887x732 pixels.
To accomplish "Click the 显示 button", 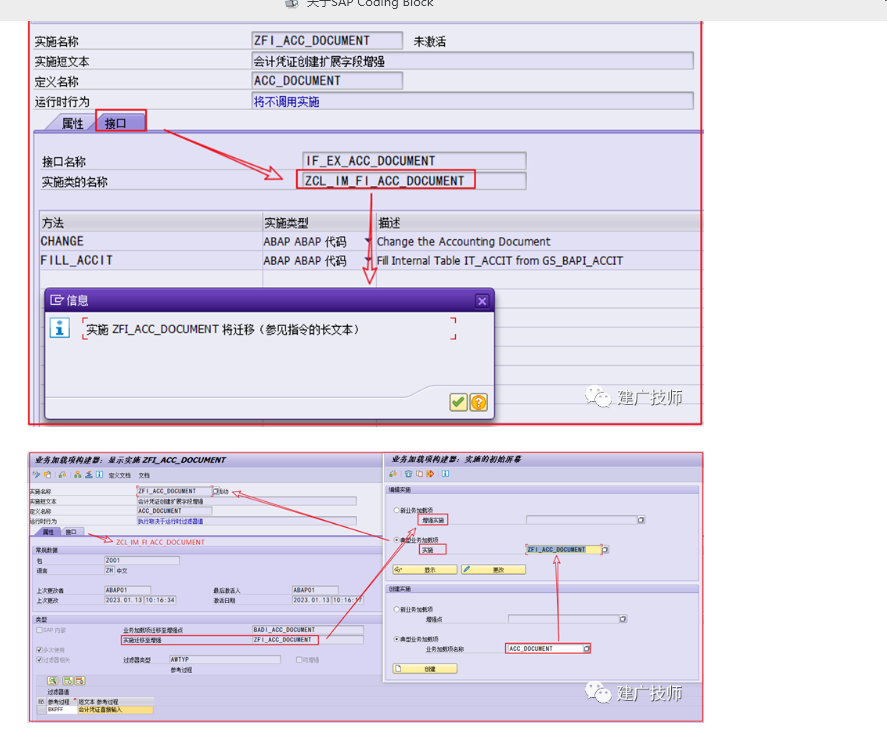I will pos(425,570).
